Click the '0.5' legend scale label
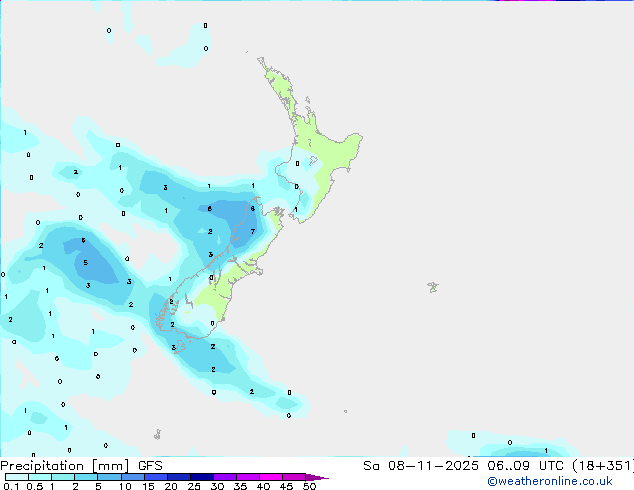 coord(34,486)
